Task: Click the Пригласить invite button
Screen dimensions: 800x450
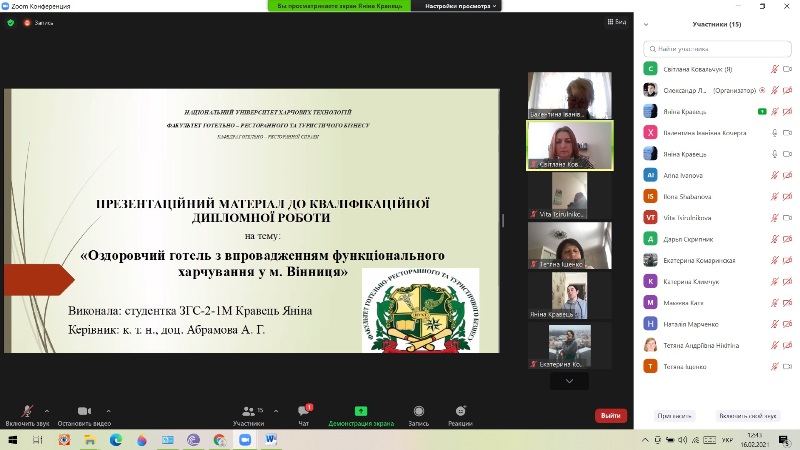Action: (674, 416)
